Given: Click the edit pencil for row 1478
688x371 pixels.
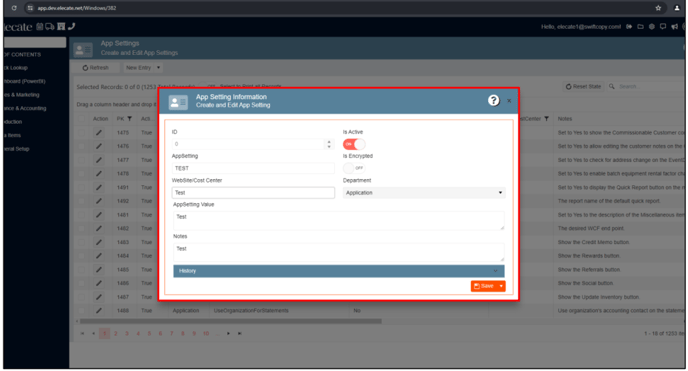Looking at the screenshot, I should [99, 174].
